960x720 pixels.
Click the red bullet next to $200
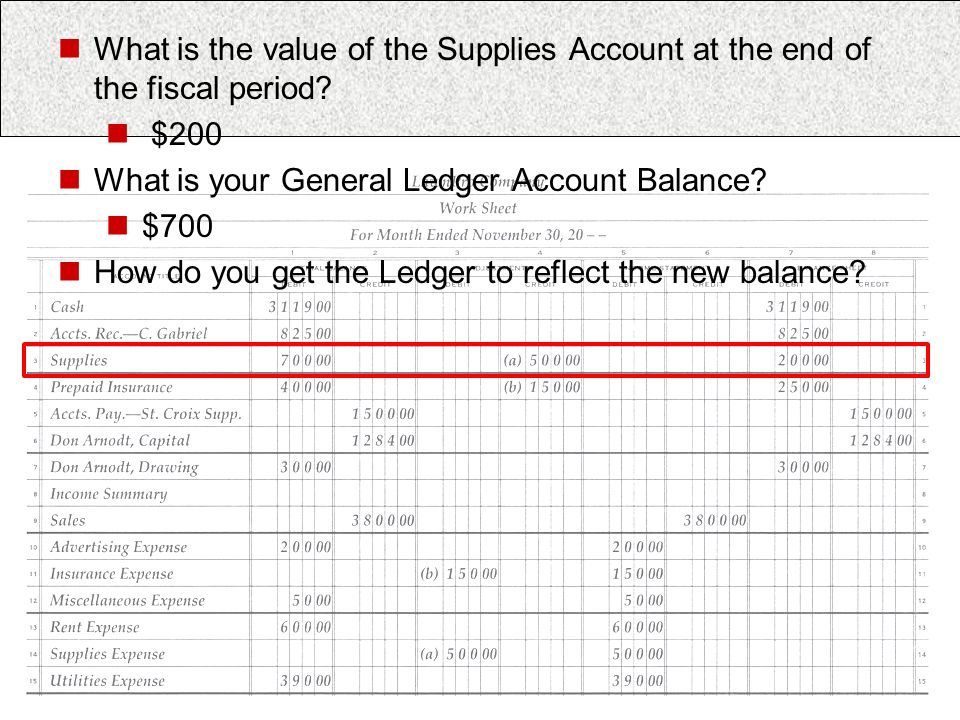117,133
